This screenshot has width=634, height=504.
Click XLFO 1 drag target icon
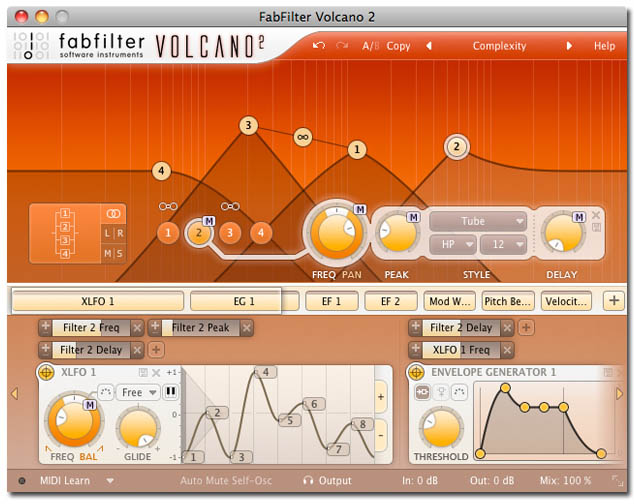click(46, 372)
